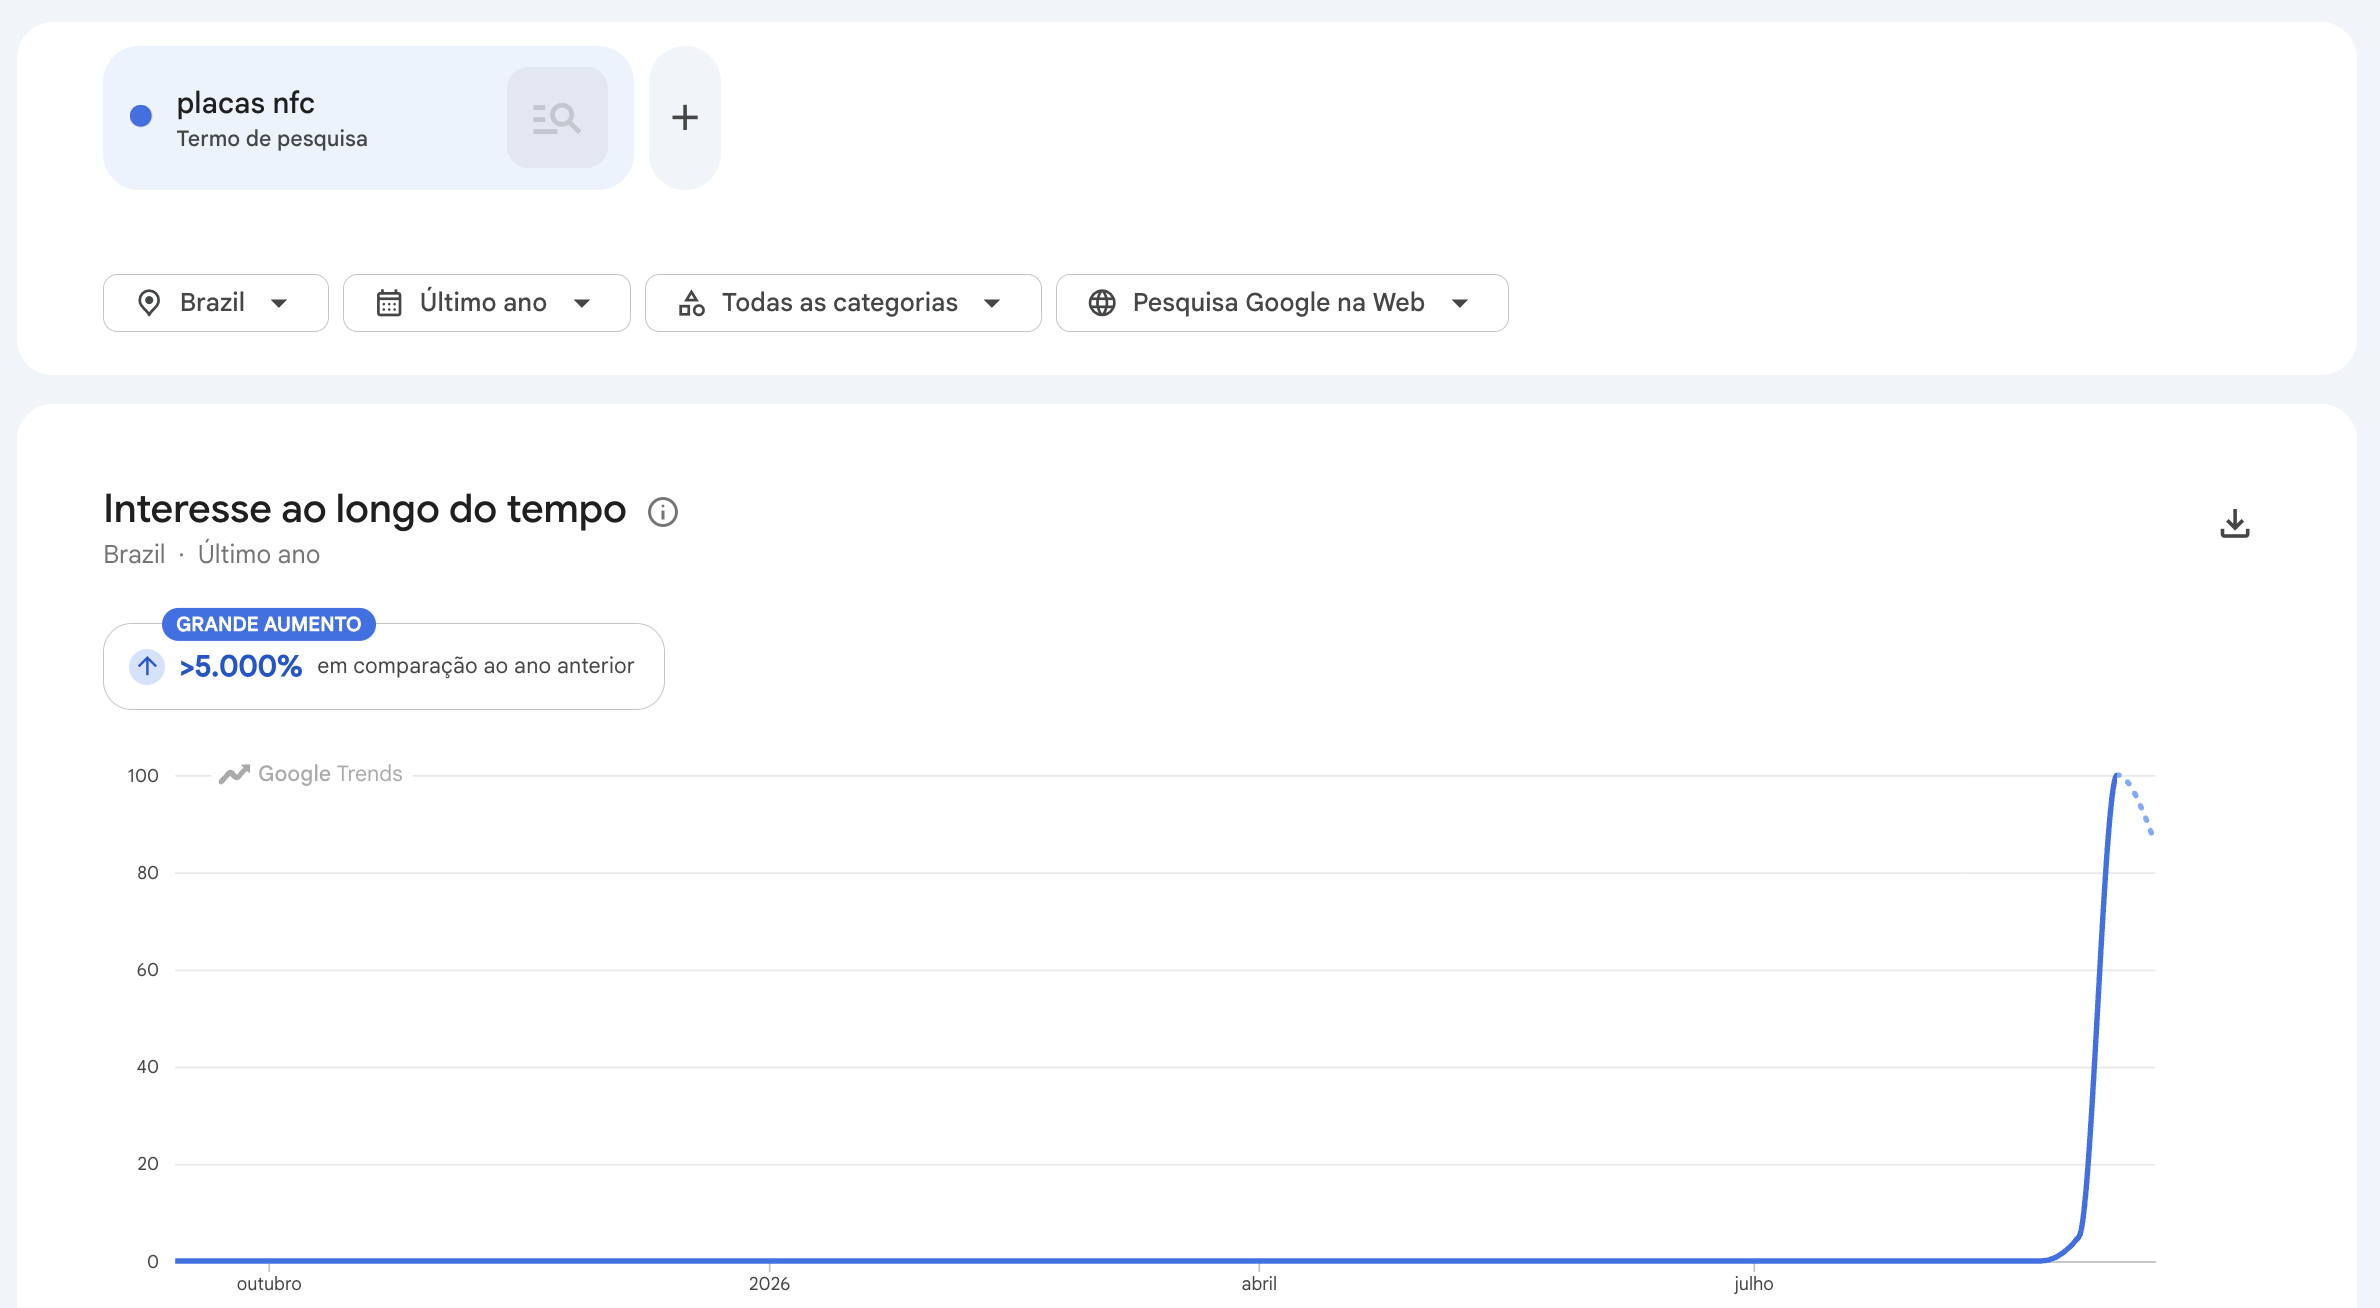Click the 'Brazil · Último ano' subtitle

pos(212,555)
